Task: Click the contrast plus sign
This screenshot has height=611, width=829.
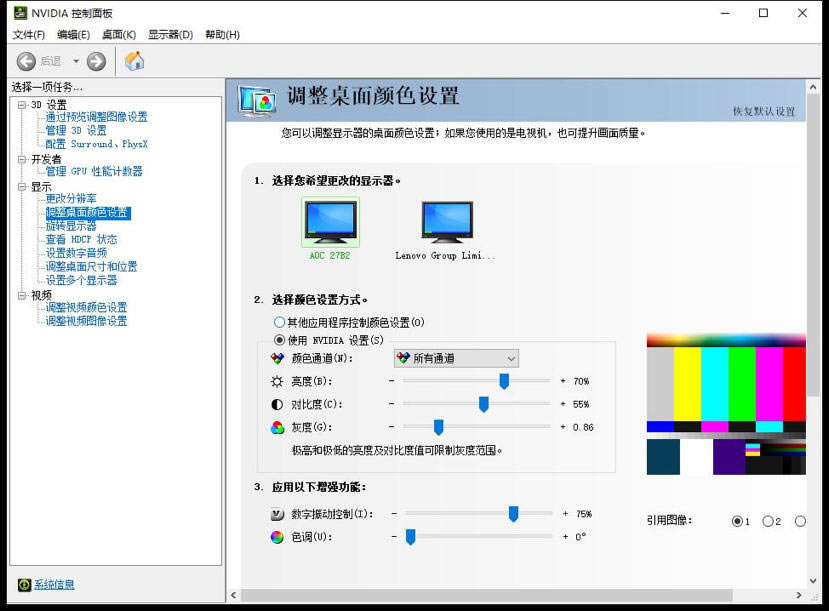Action: tap(563, 404)
